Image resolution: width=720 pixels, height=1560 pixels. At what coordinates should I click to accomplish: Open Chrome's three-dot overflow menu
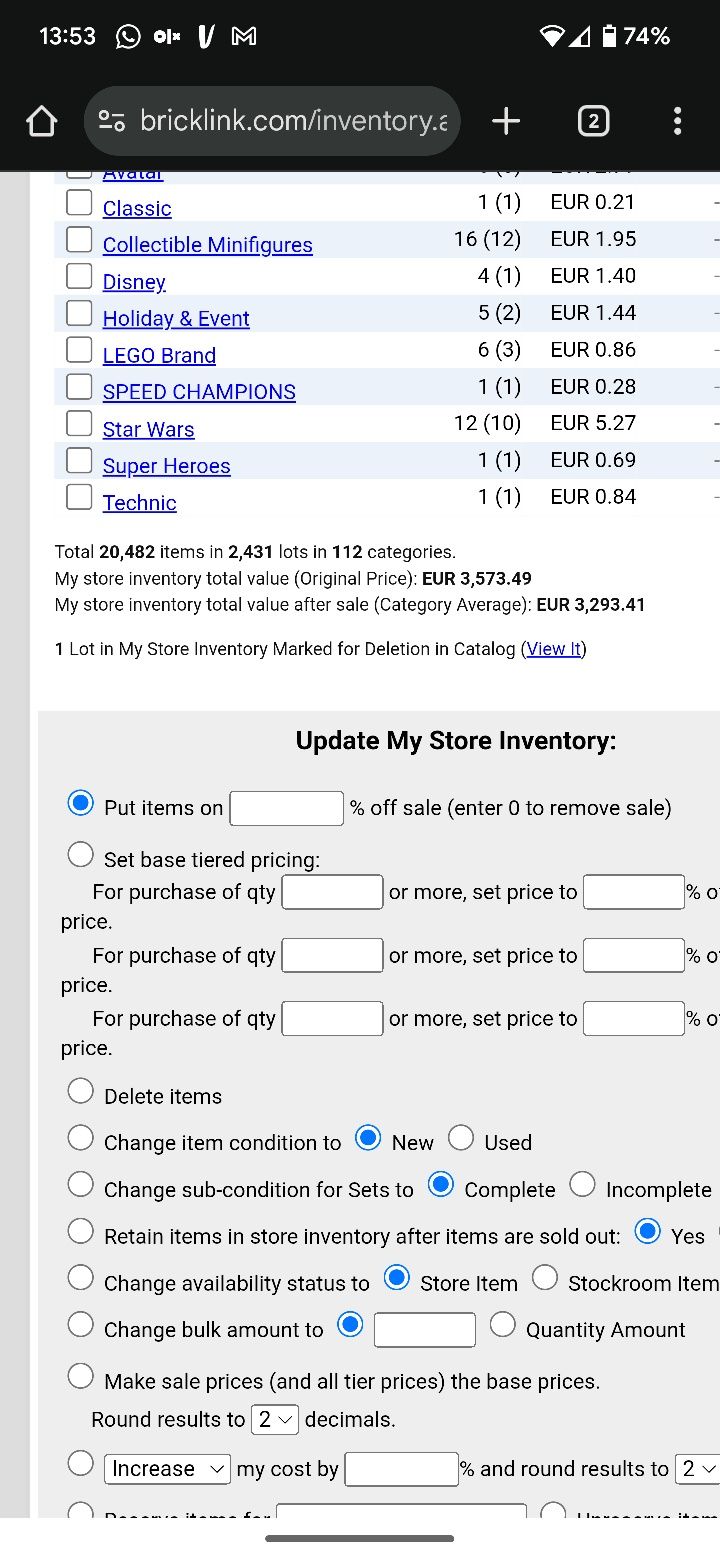click(x=677, y=122)
